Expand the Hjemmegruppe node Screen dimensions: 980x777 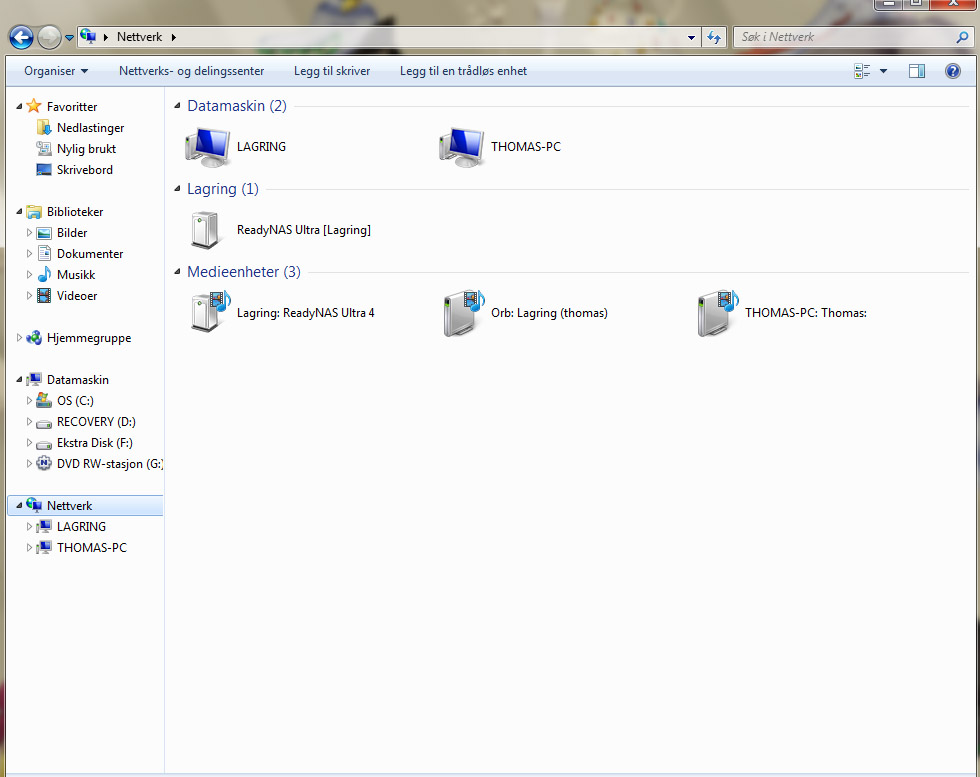tap(19, 338)
